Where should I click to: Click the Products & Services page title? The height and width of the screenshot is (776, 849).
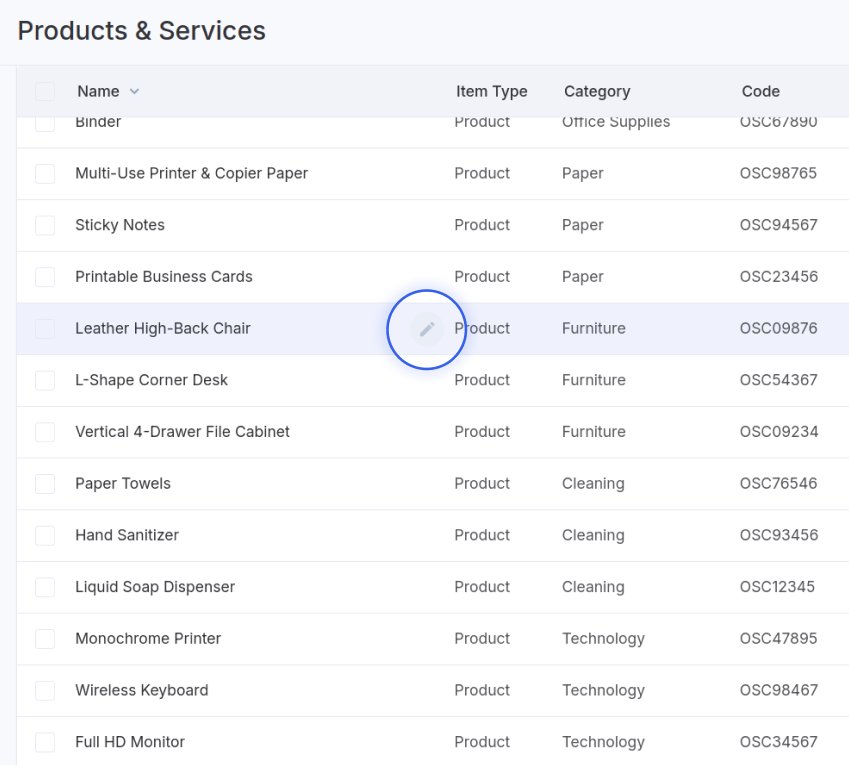141,31
